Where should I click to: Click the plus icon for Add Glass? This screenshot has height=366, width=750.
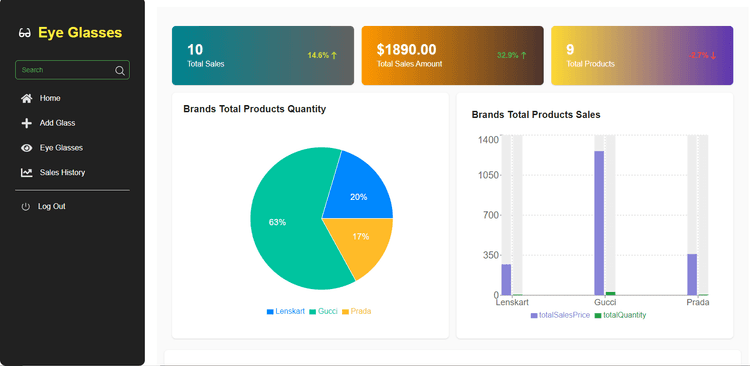point(27,123)
